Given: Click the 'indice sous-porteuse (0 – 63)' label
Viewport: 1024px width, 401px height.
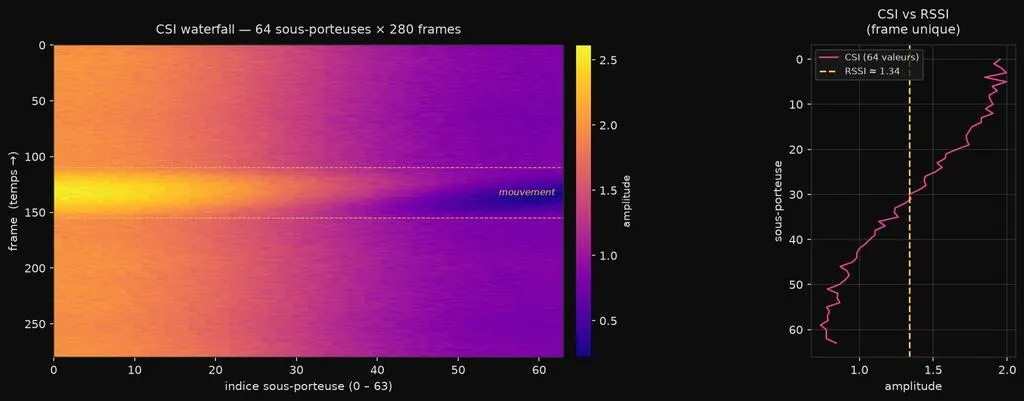Looking at the screenshot, I should [308, 386].
